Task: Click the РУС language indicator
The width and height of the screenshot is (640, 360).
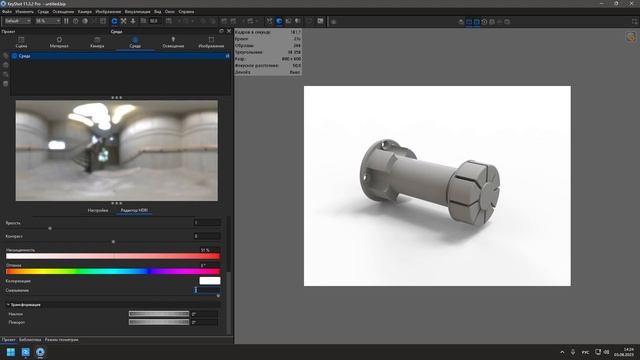Action: (x=585, y=352)
